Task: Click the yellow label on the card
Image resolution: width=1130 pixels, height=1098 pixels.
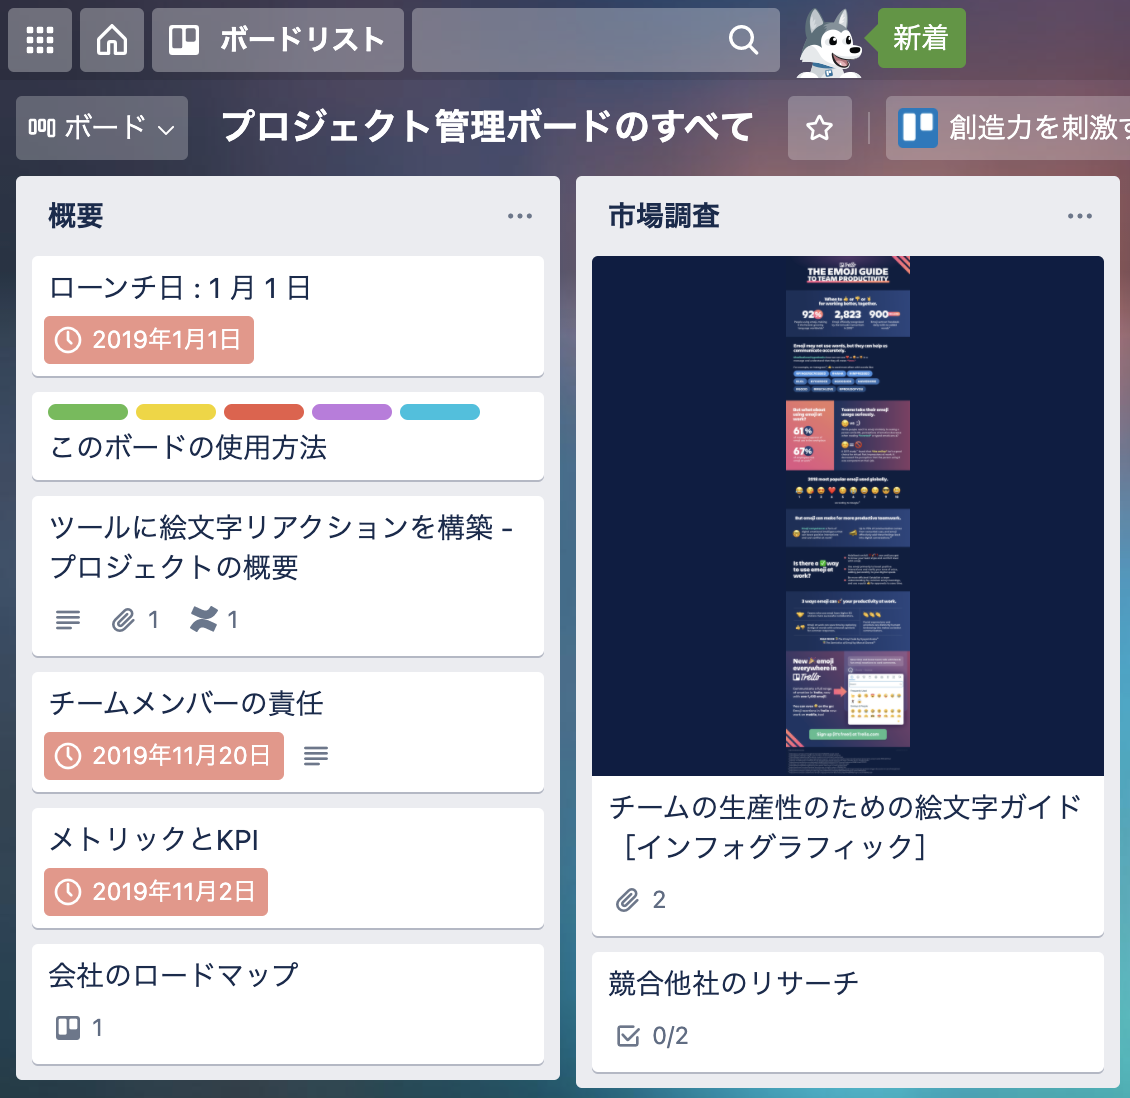Action: (176, 412)
